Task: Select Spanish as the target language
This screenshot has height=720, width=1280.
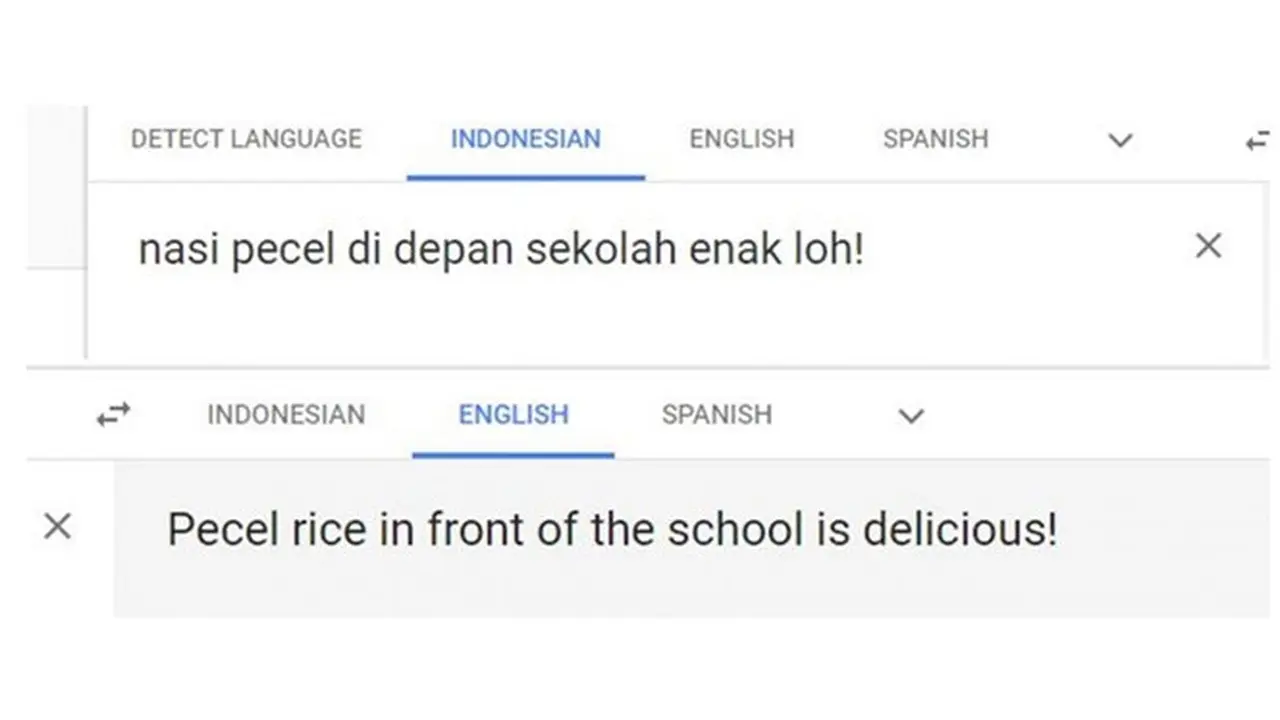Action: coord(716,415)
